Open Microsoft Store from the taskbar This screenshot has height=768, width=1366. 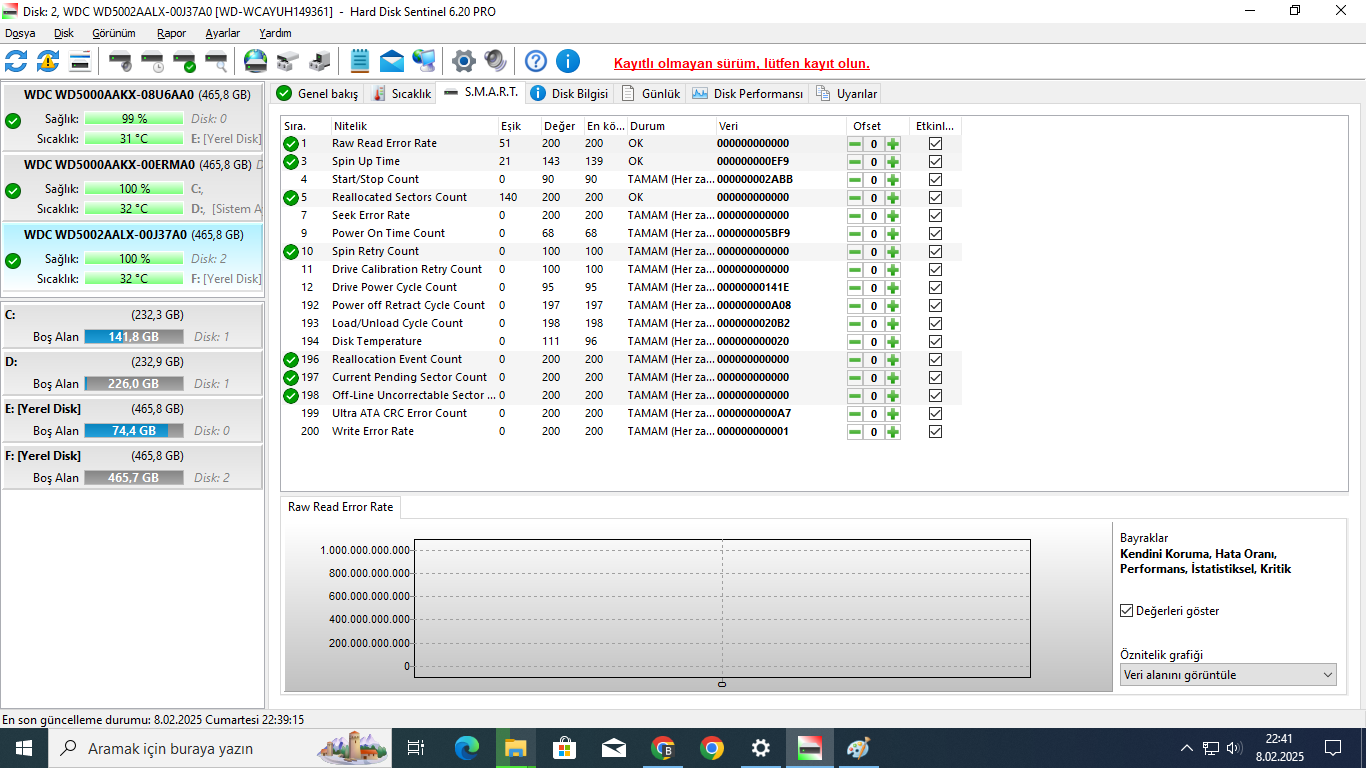coord(565,748)
